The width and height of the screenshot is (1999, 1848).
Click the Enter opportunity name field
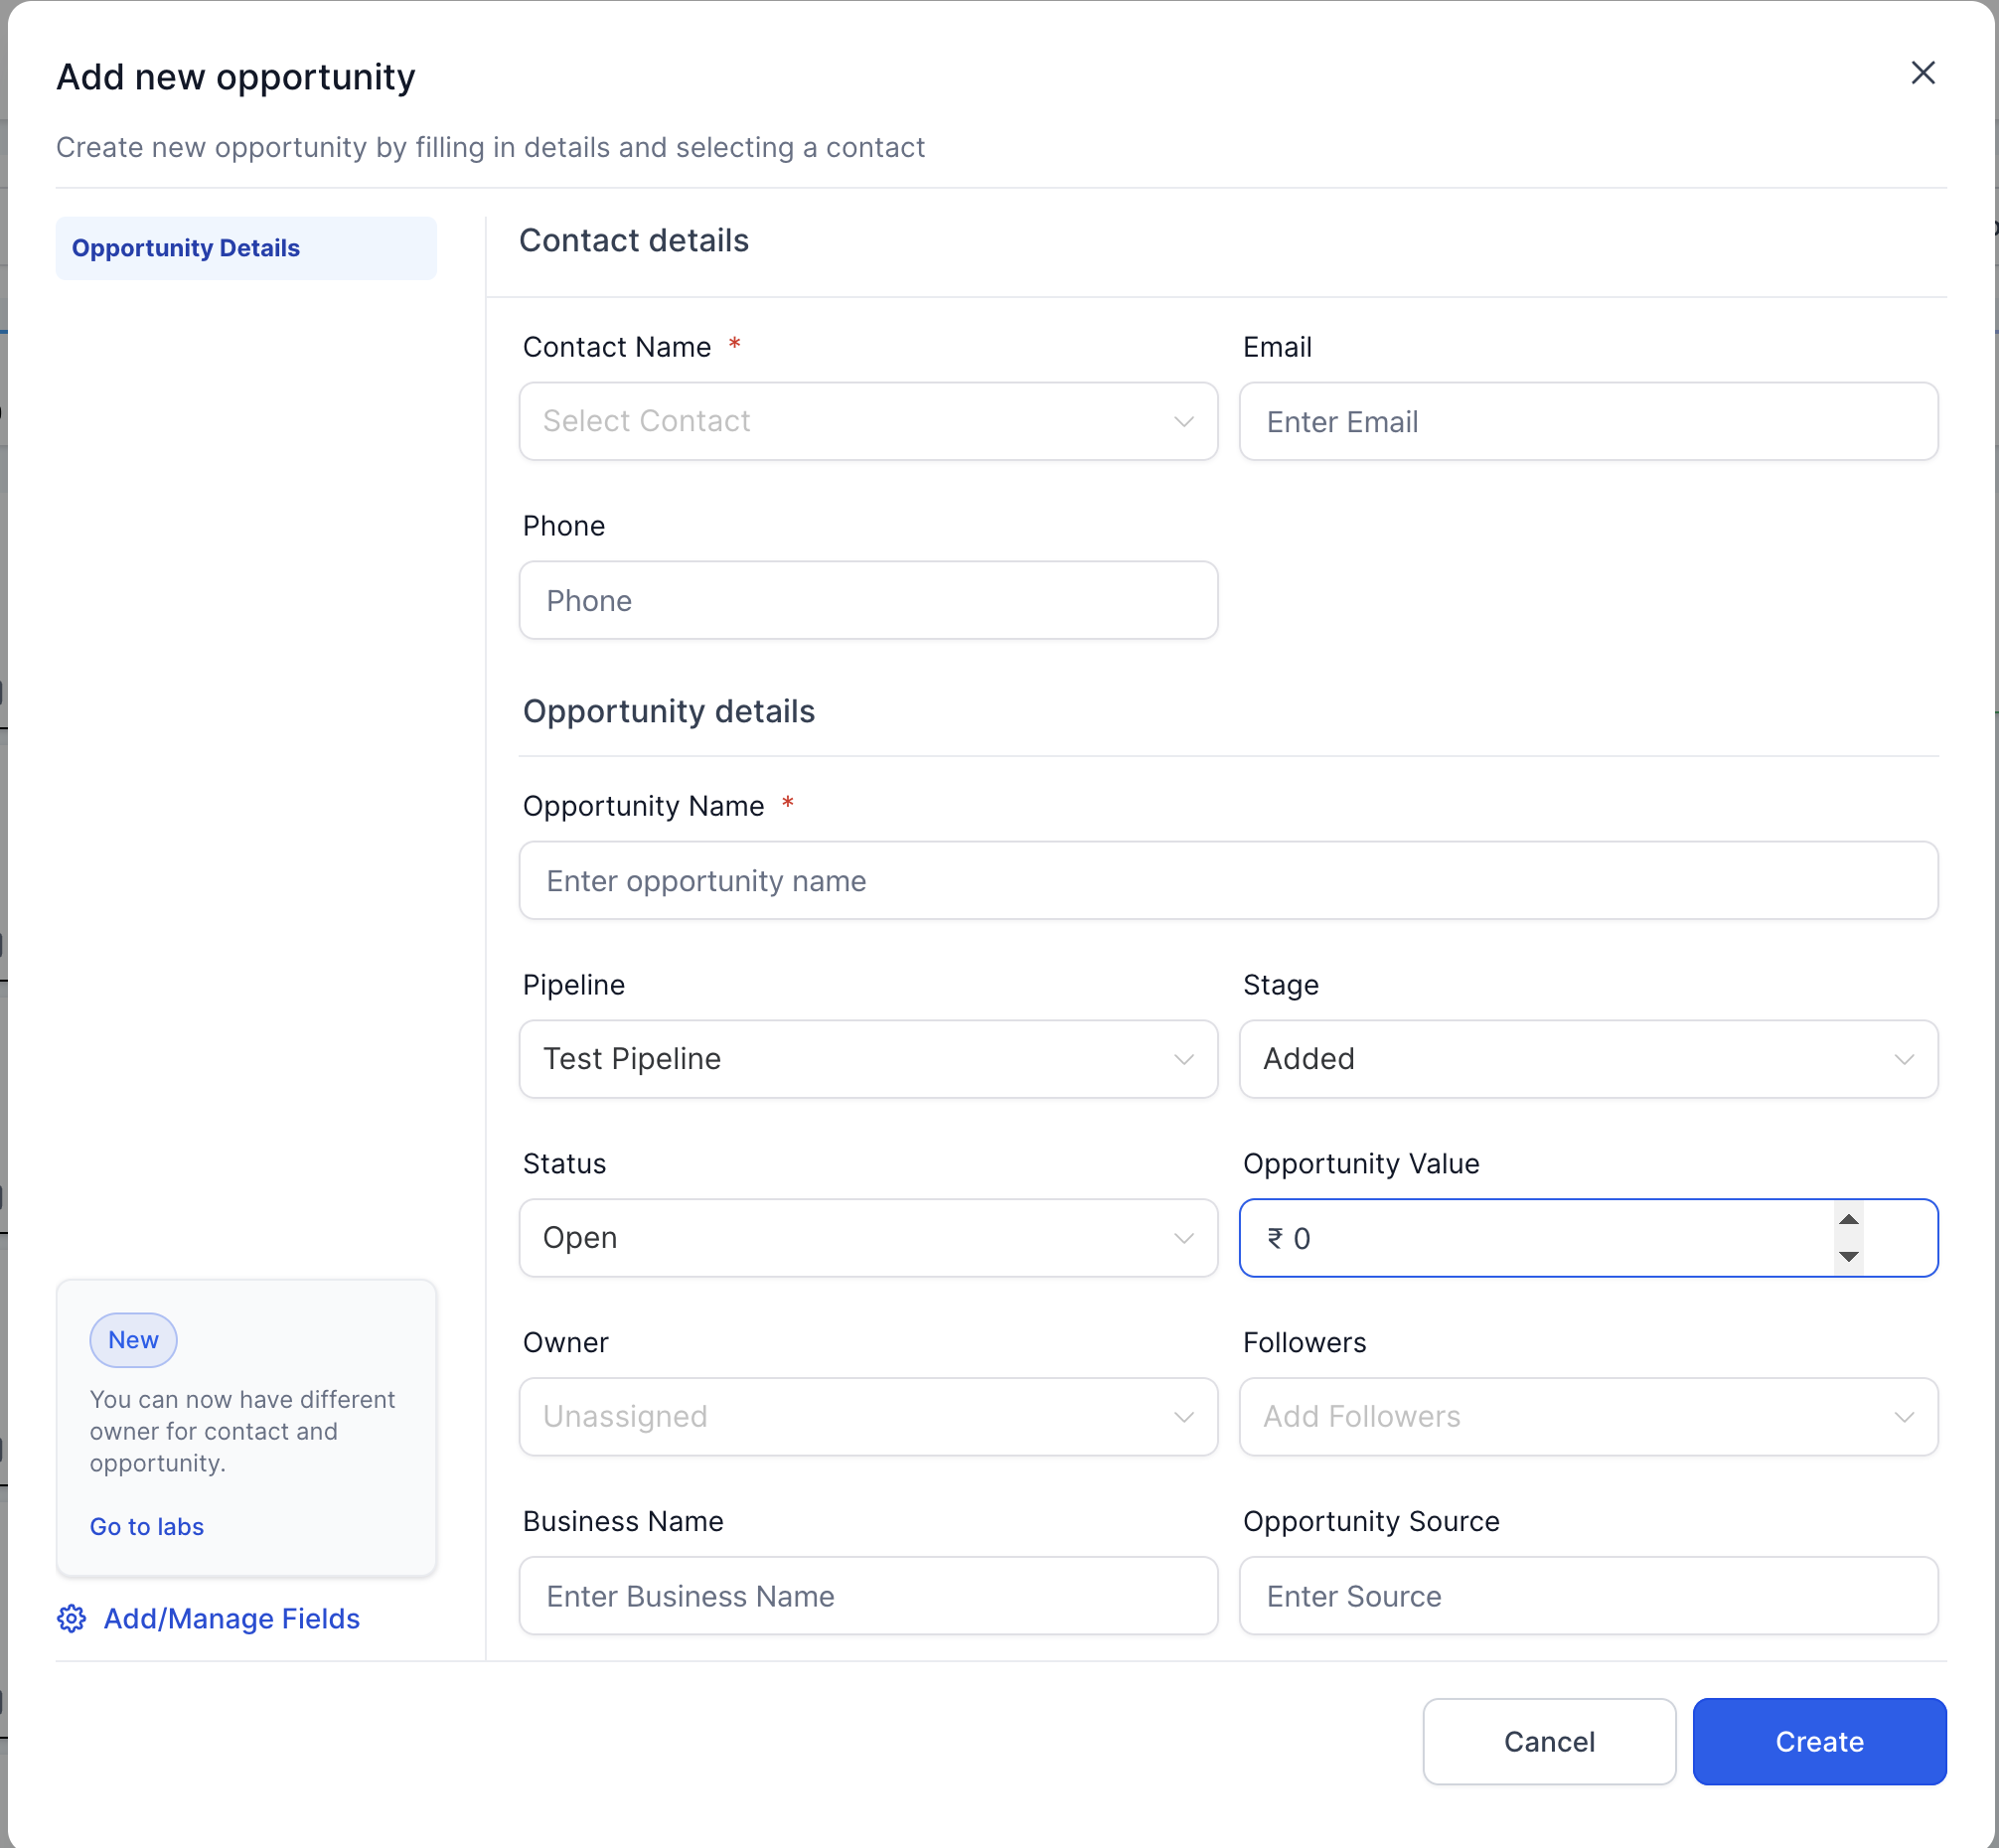click(x=1227, y=880)
